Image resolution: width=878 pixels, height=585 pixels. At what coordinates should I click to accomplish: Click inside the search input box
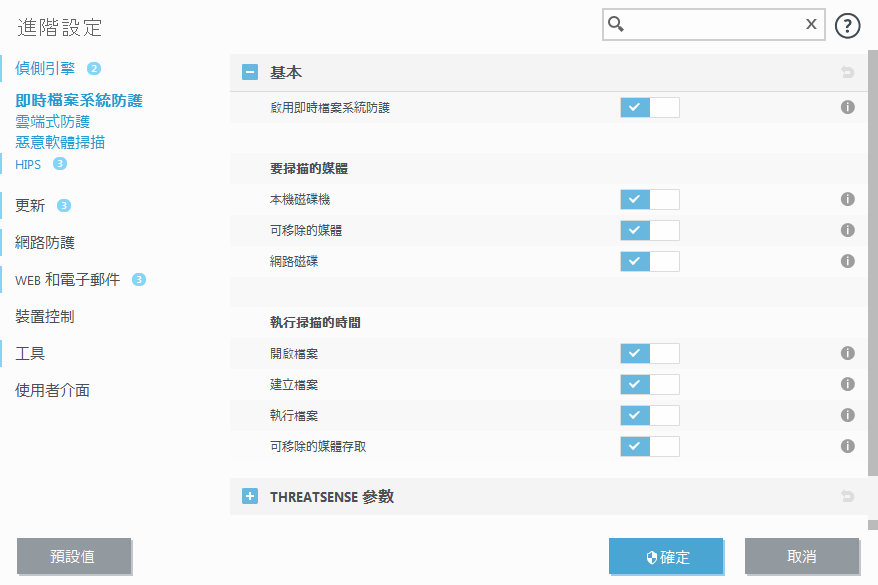(710, 24)
